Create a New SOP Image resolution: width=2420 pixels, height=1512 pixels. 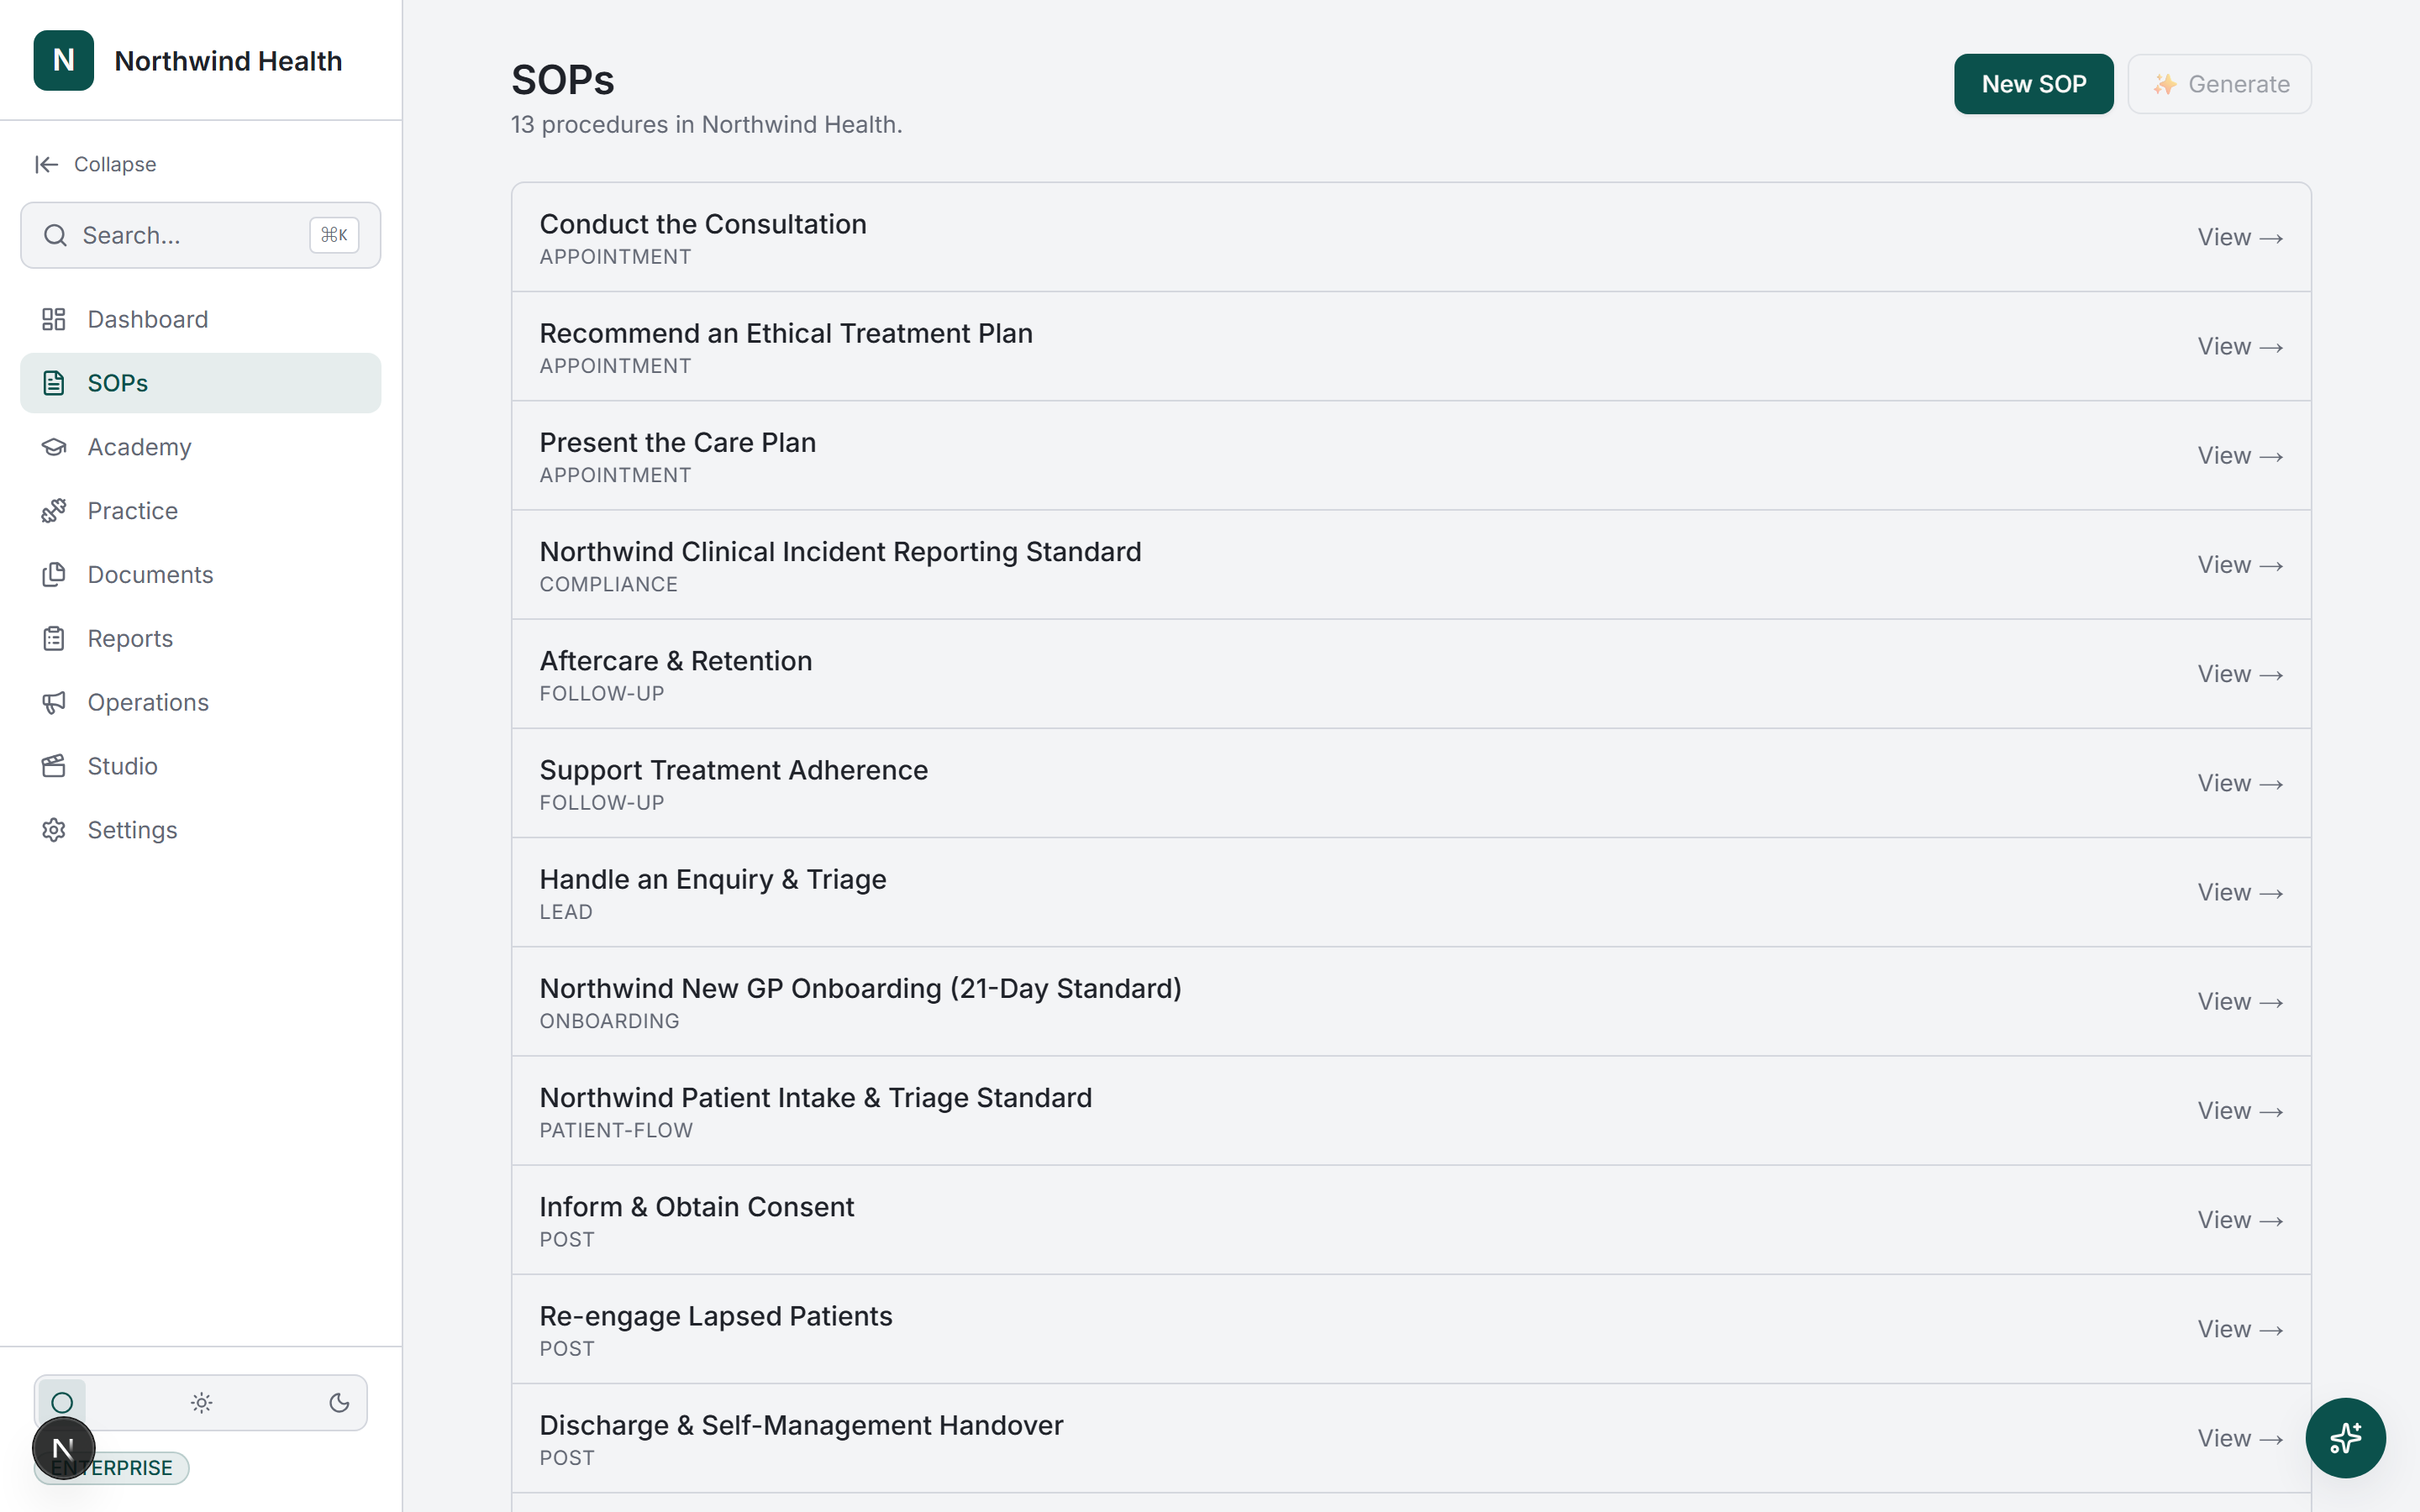(x=2033, y=84)
